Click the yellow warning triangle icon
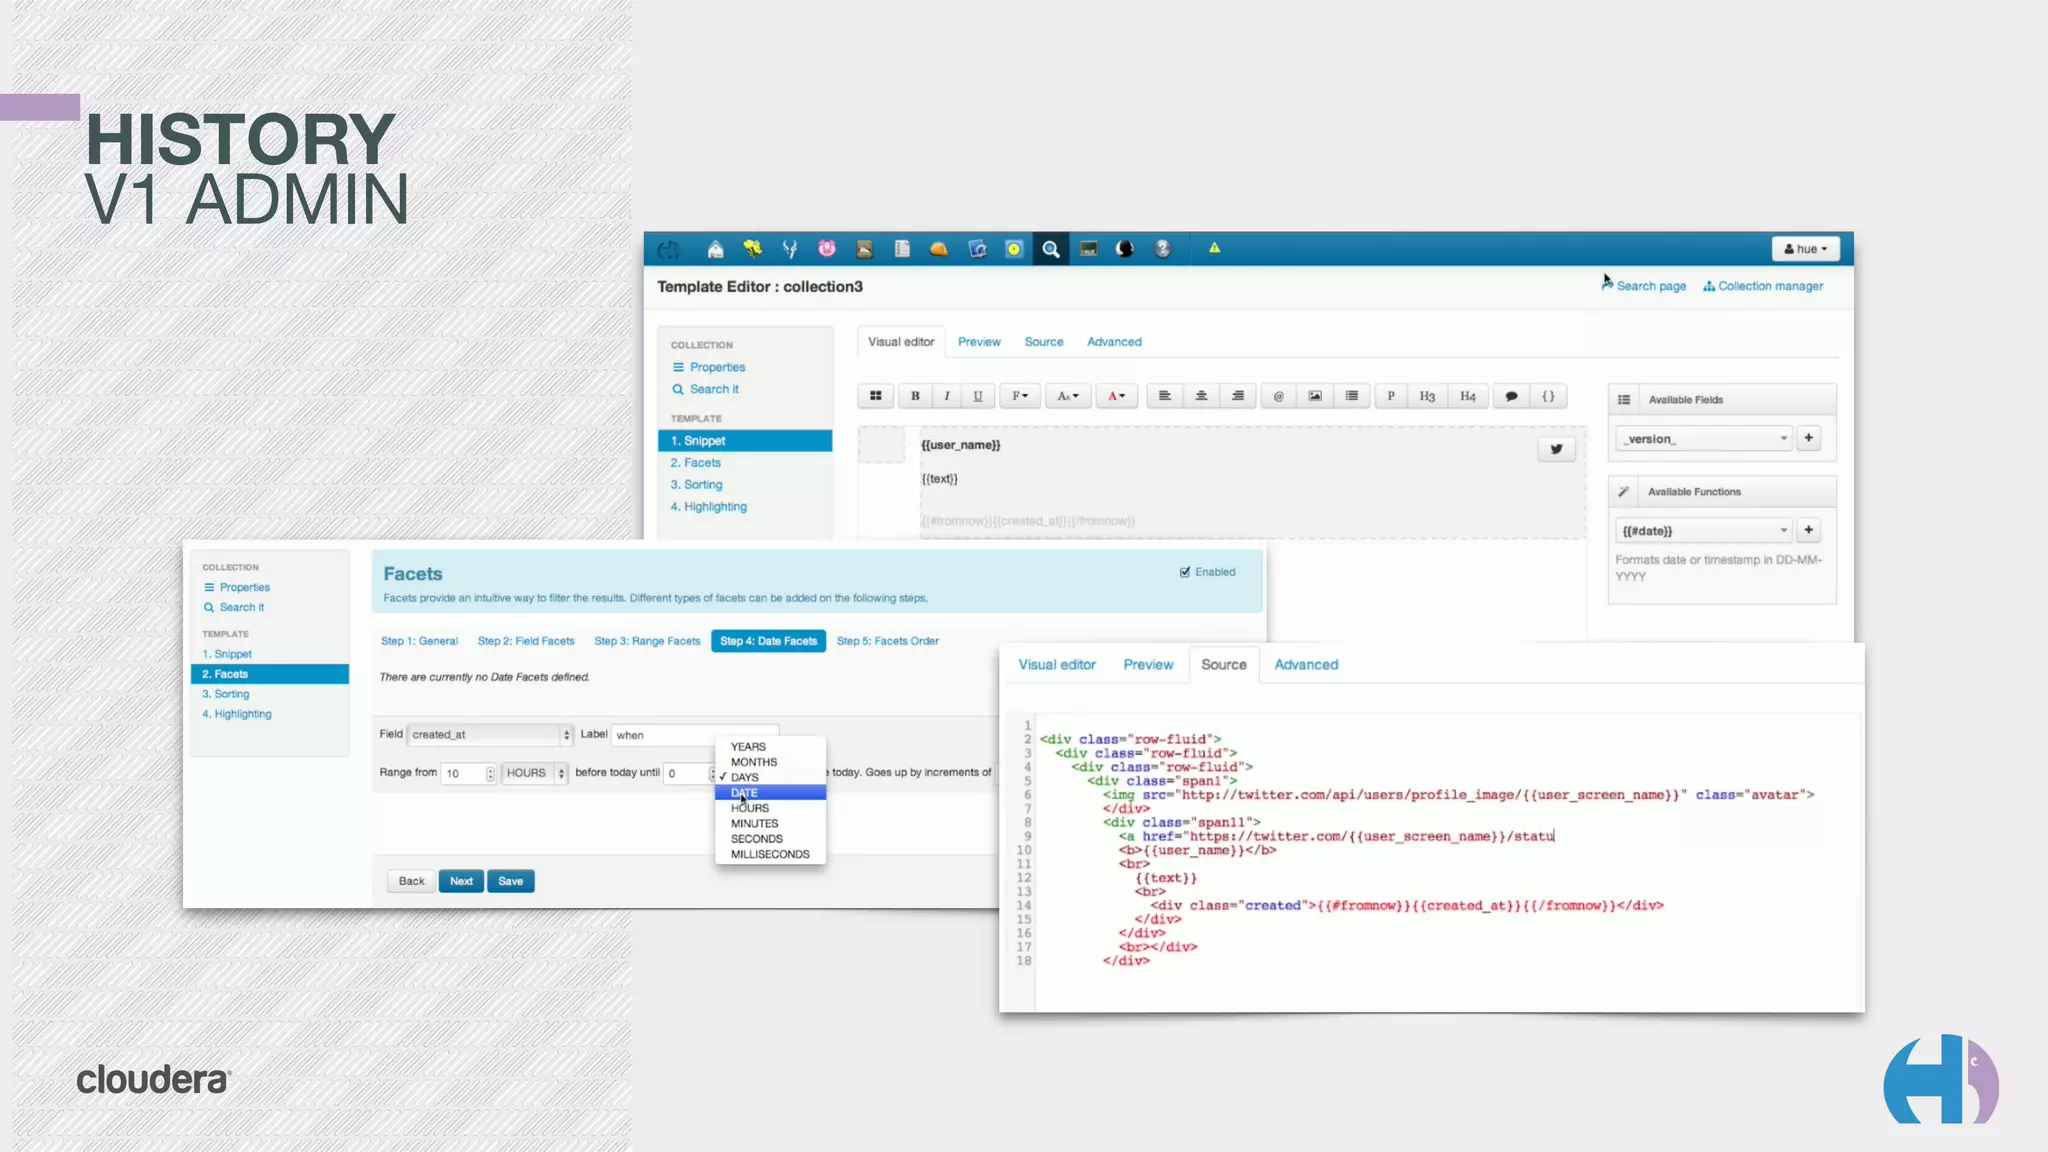The width and height of the screenshot is (2048, 1152). pos(1214,248)
